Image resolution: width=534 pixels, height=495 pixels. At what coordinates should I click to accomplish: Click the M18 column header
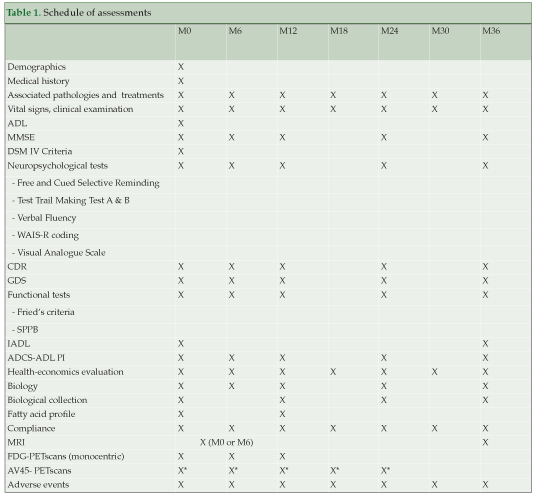(339, 31)
